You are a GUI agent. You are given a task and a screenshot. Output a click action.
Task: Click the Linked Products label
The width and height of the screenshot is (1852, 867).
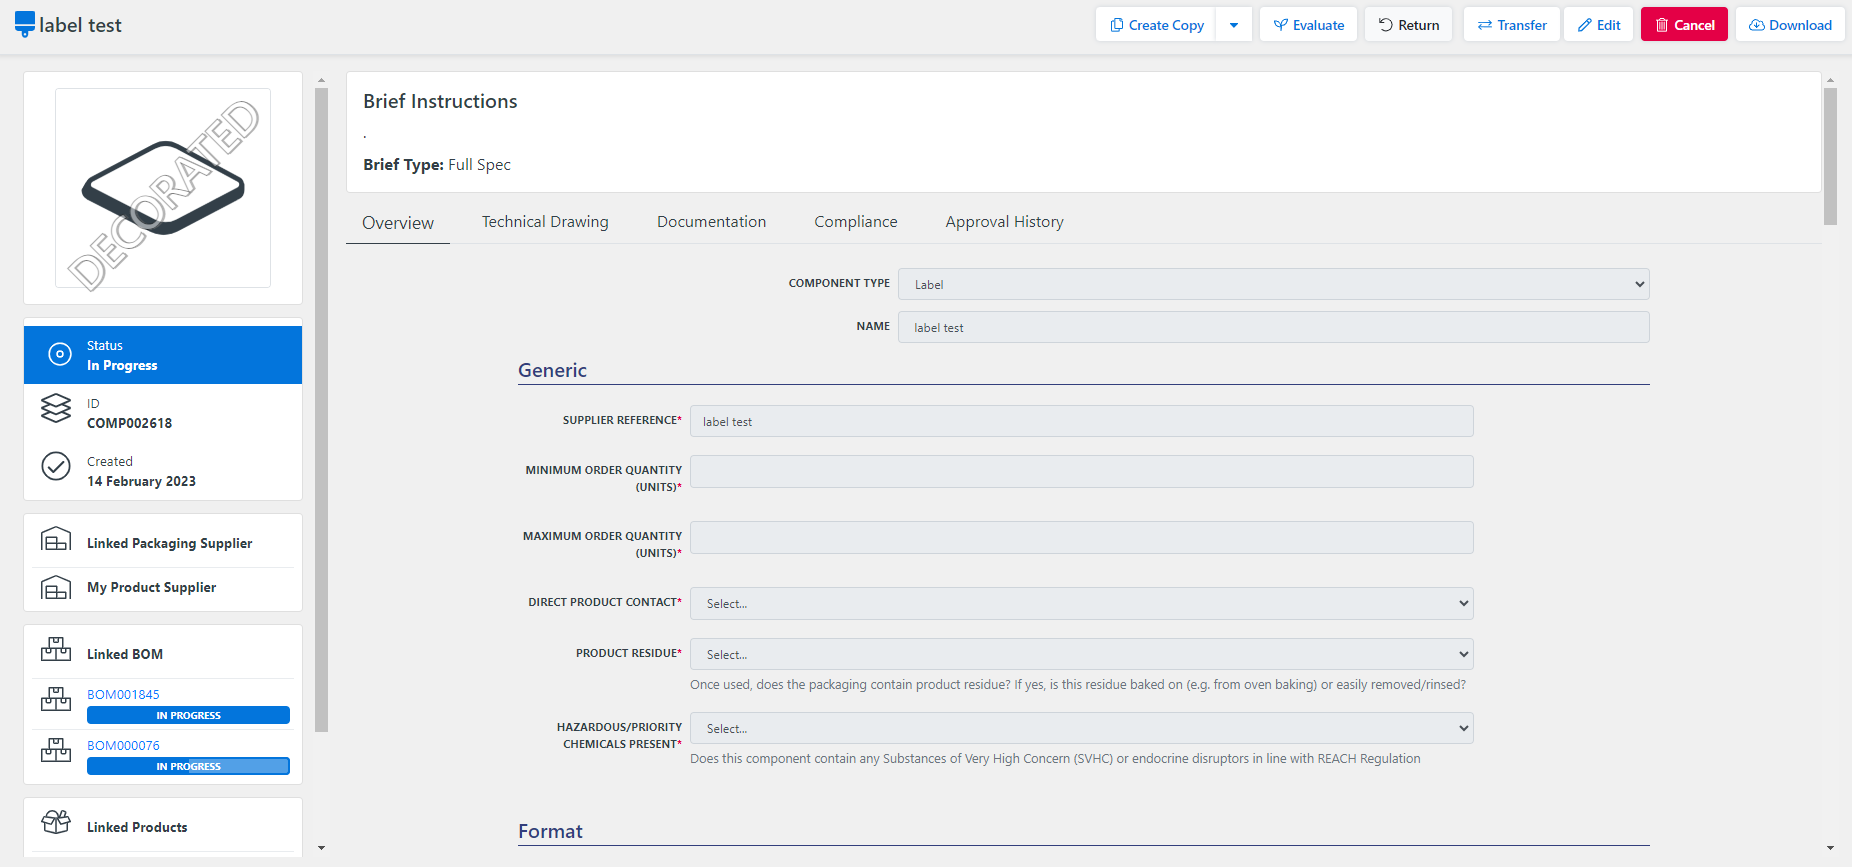137,827
